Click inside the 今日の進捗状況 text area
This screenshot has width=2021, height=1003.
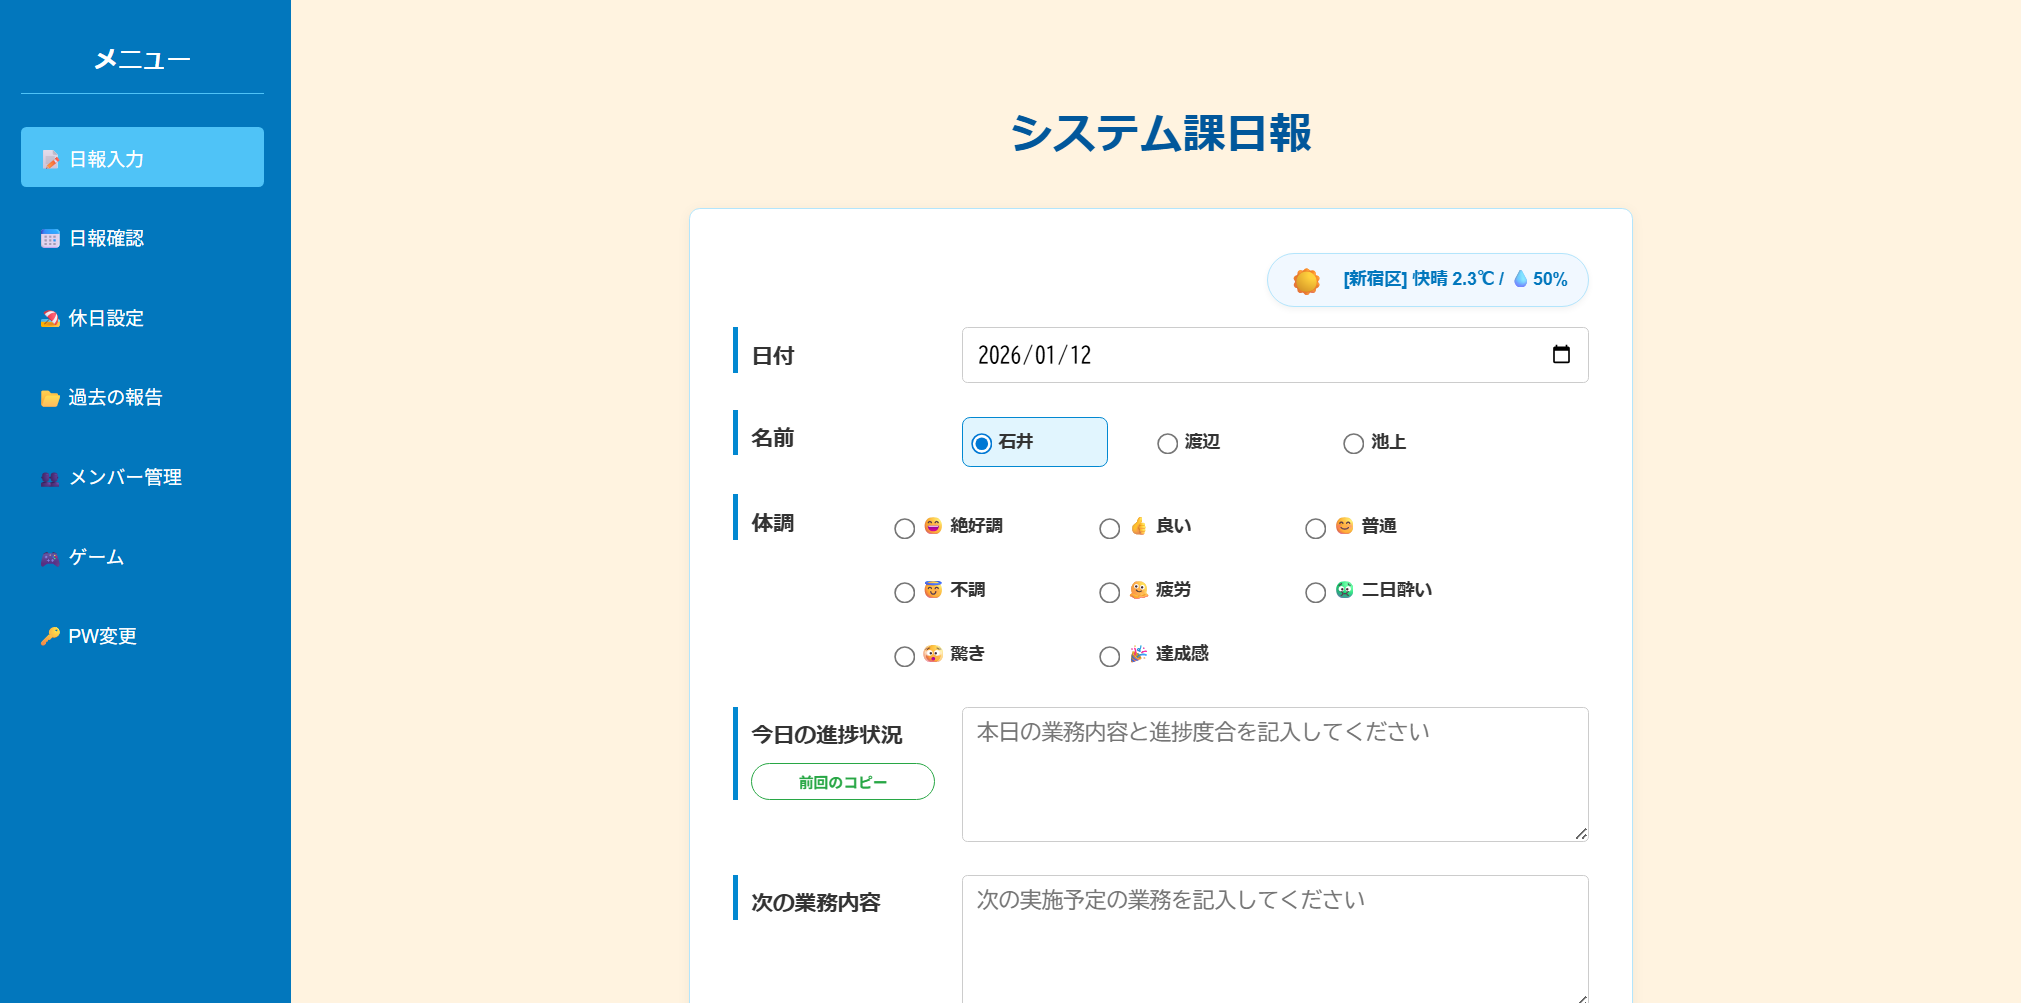(x=1274, y=775)
